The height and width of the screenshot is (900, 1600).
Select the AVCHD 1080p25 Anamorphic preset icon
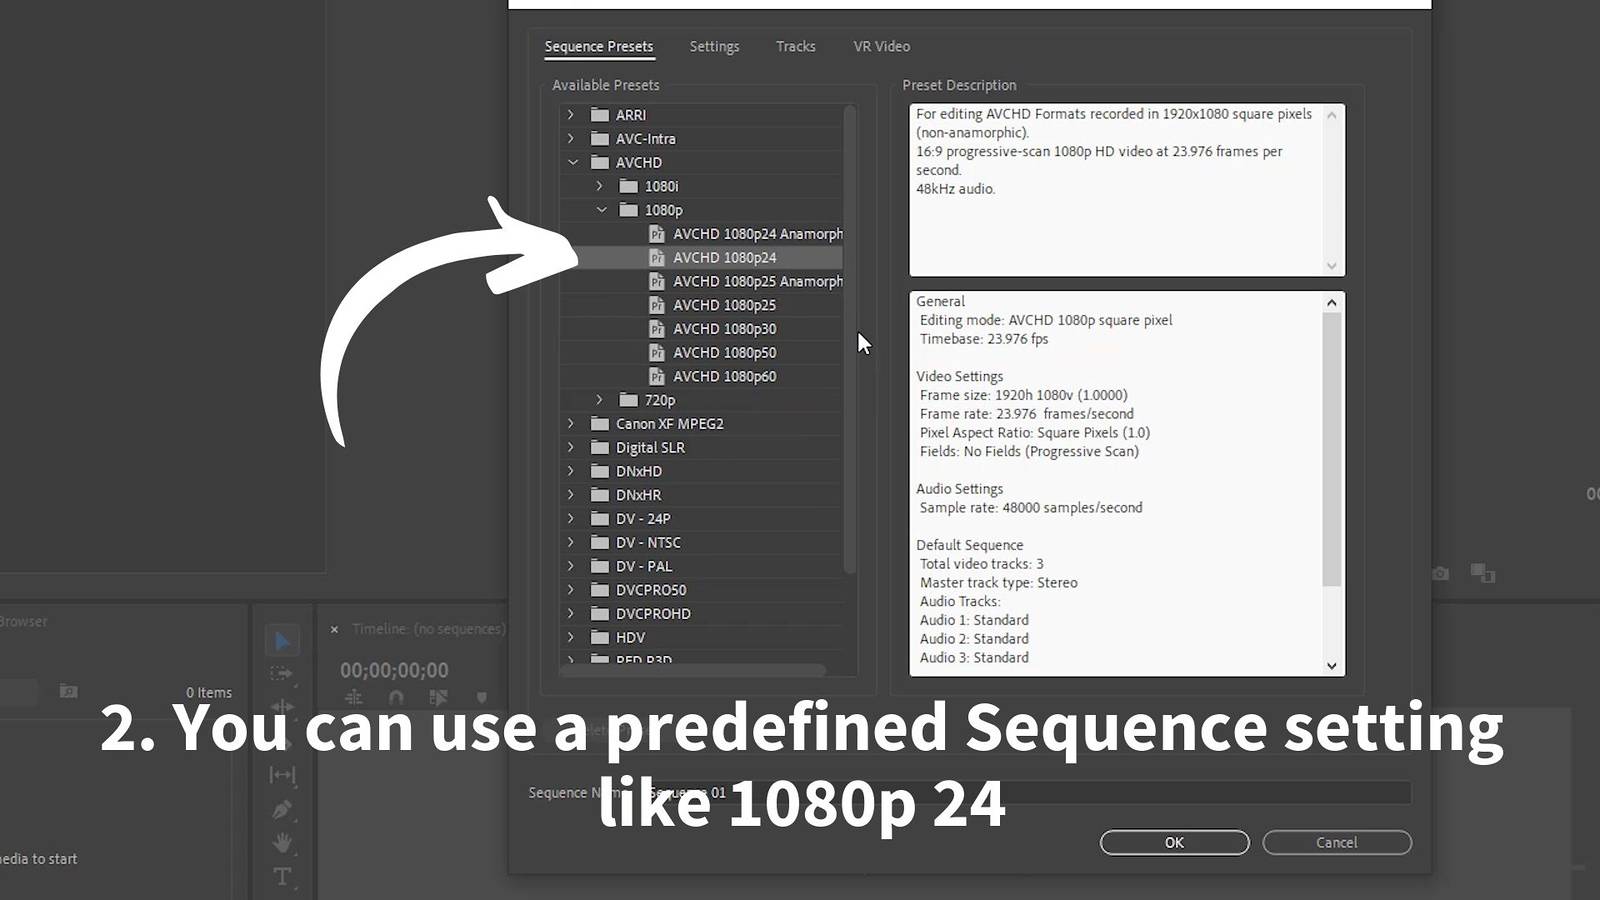(657, 282)
